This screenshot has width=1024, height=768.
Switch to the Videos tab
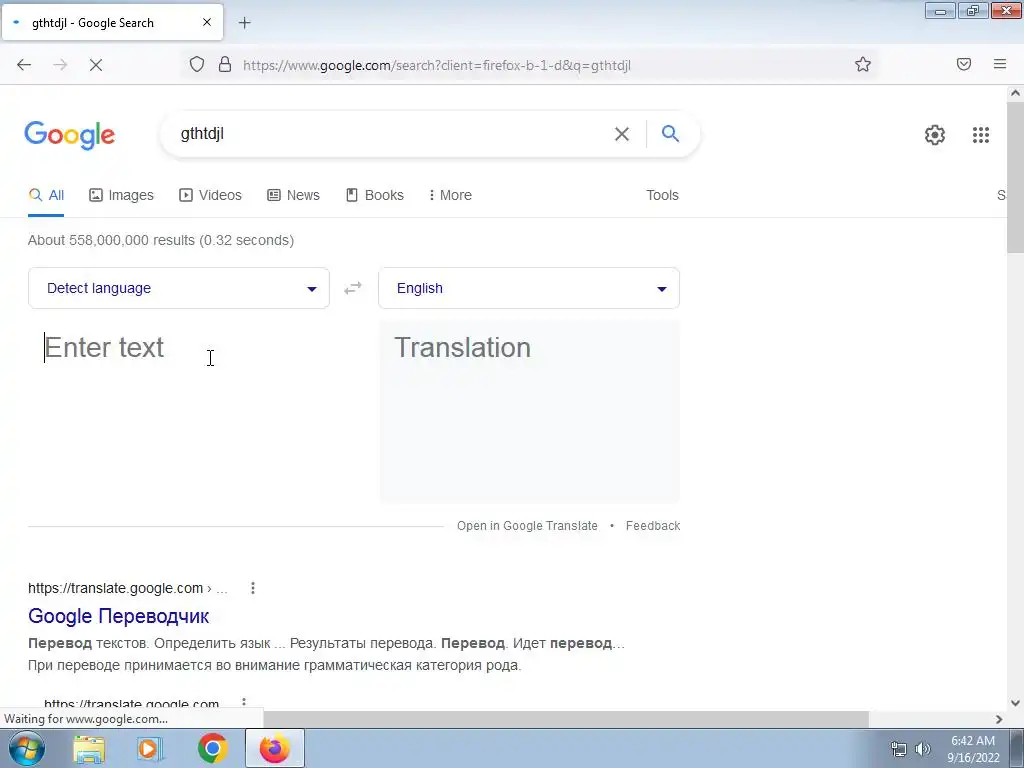point(210,195)
